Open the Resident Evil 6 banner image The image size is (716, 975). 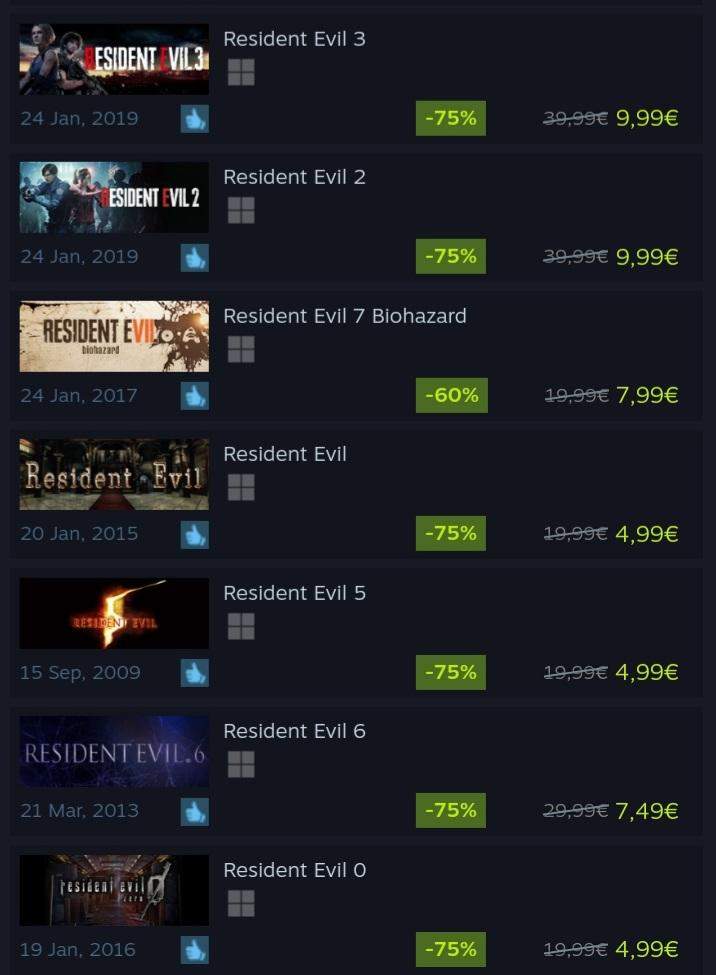pos(114,752)
